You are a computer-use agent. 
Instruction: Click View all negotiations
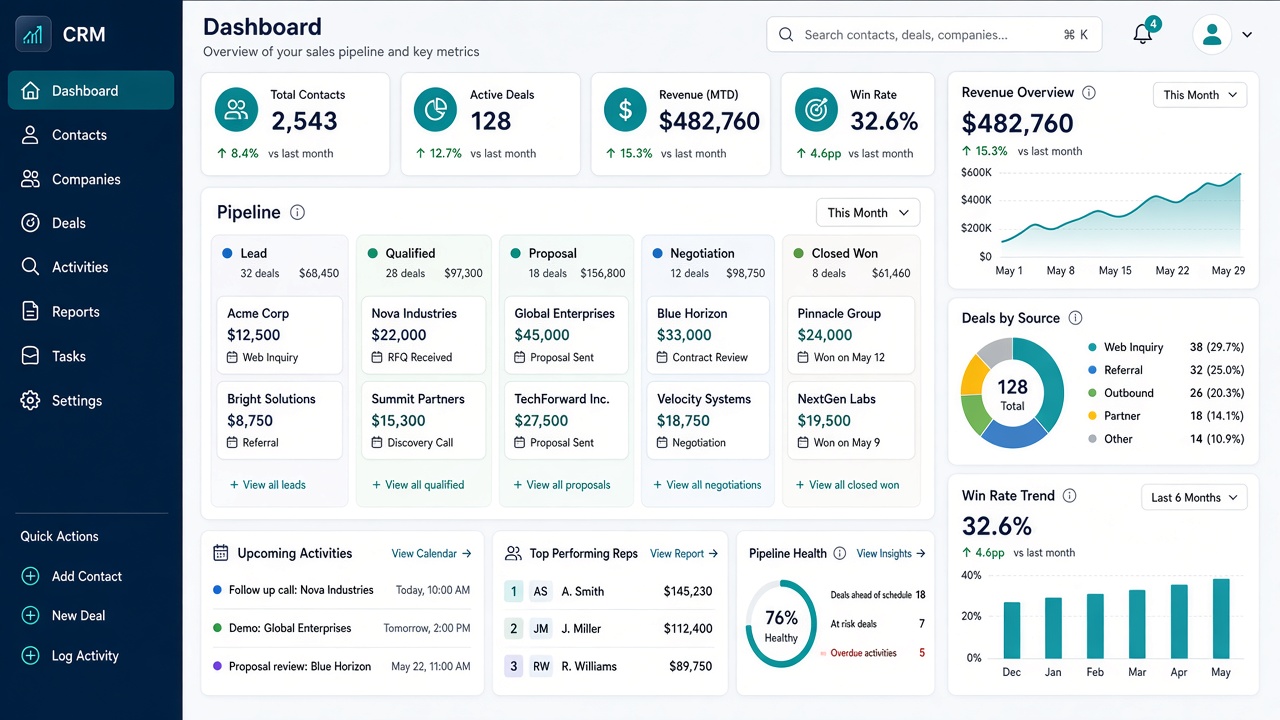pos(707,485)
